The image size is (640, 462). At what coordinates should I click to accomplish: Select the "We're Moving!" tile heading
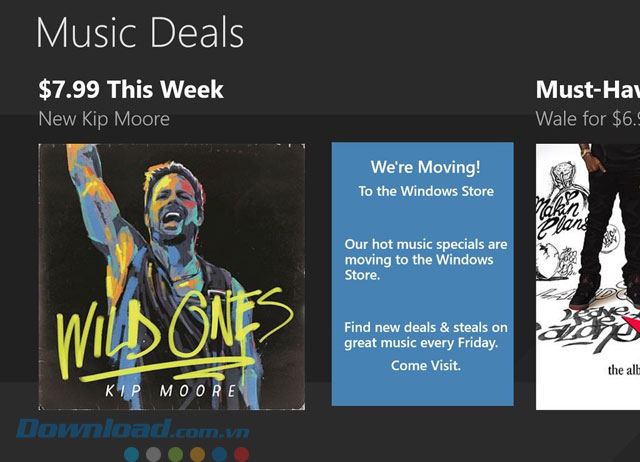pyautogui.click(x=425, y=167)
